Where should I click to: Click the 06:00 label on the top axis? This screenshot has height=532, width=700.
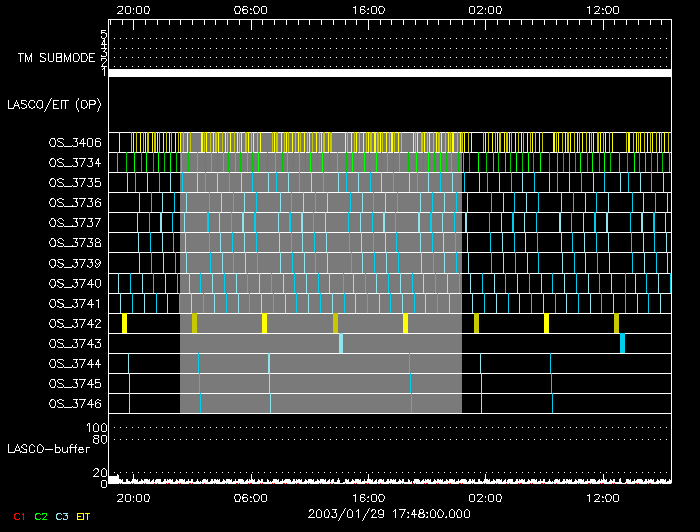point(250,9)
